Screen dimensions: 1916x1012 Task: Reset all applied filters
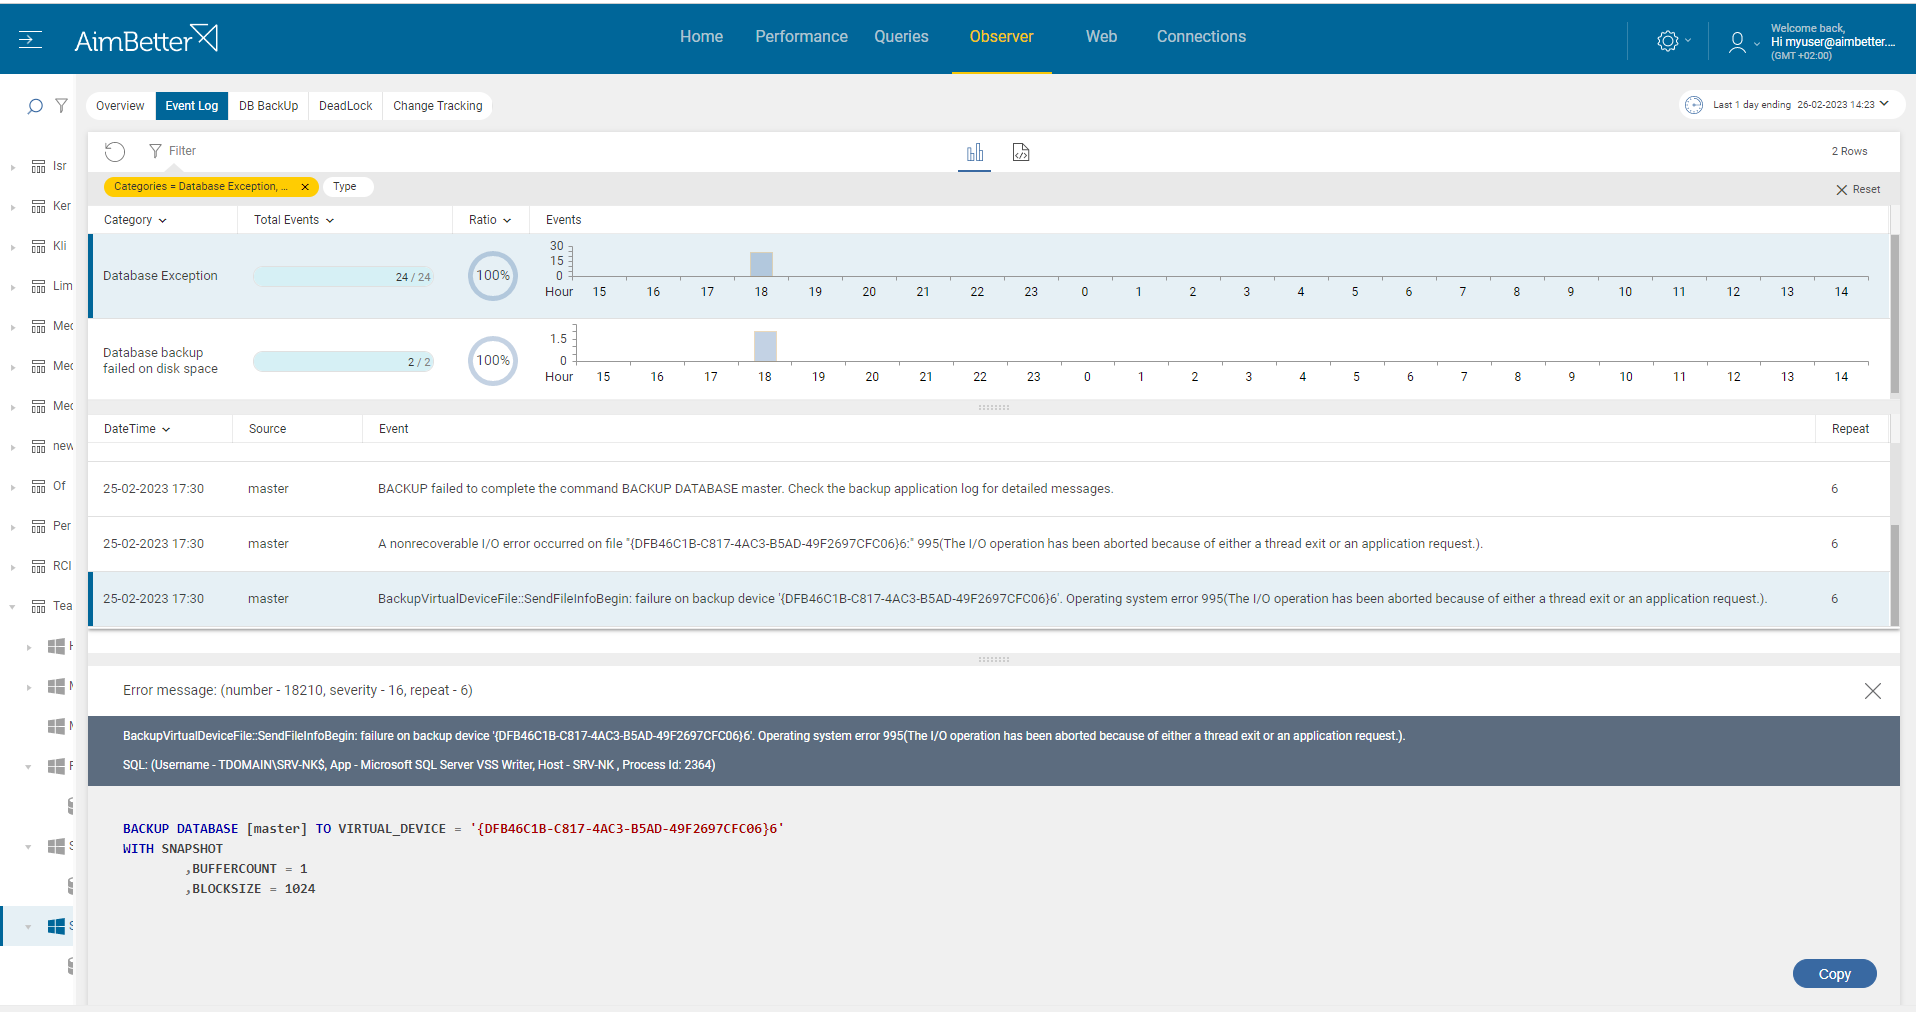point(1858,189)
